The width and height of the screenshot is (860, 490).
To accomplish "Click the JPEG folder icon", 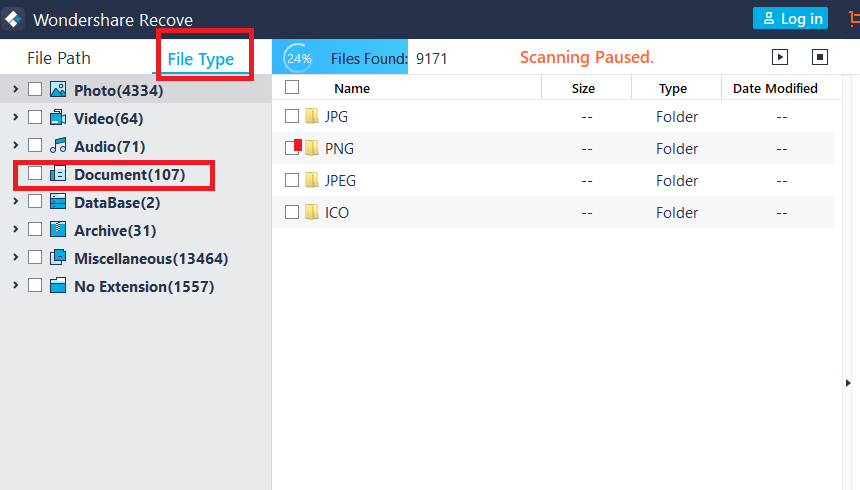I will tap(312, 180).
